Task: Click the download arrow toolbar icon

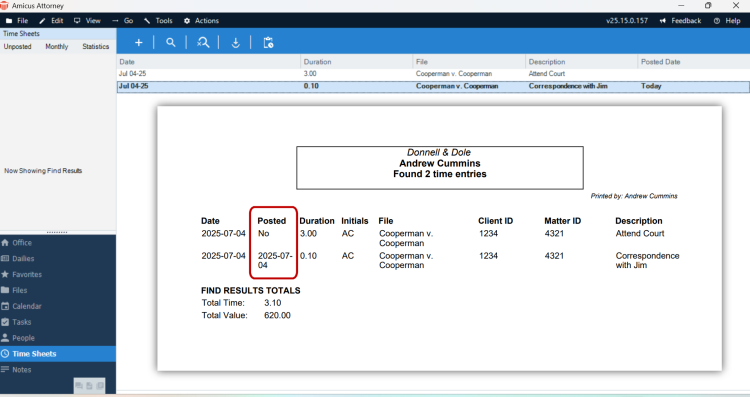Action: pyautogui.click(x=235, y=43)
